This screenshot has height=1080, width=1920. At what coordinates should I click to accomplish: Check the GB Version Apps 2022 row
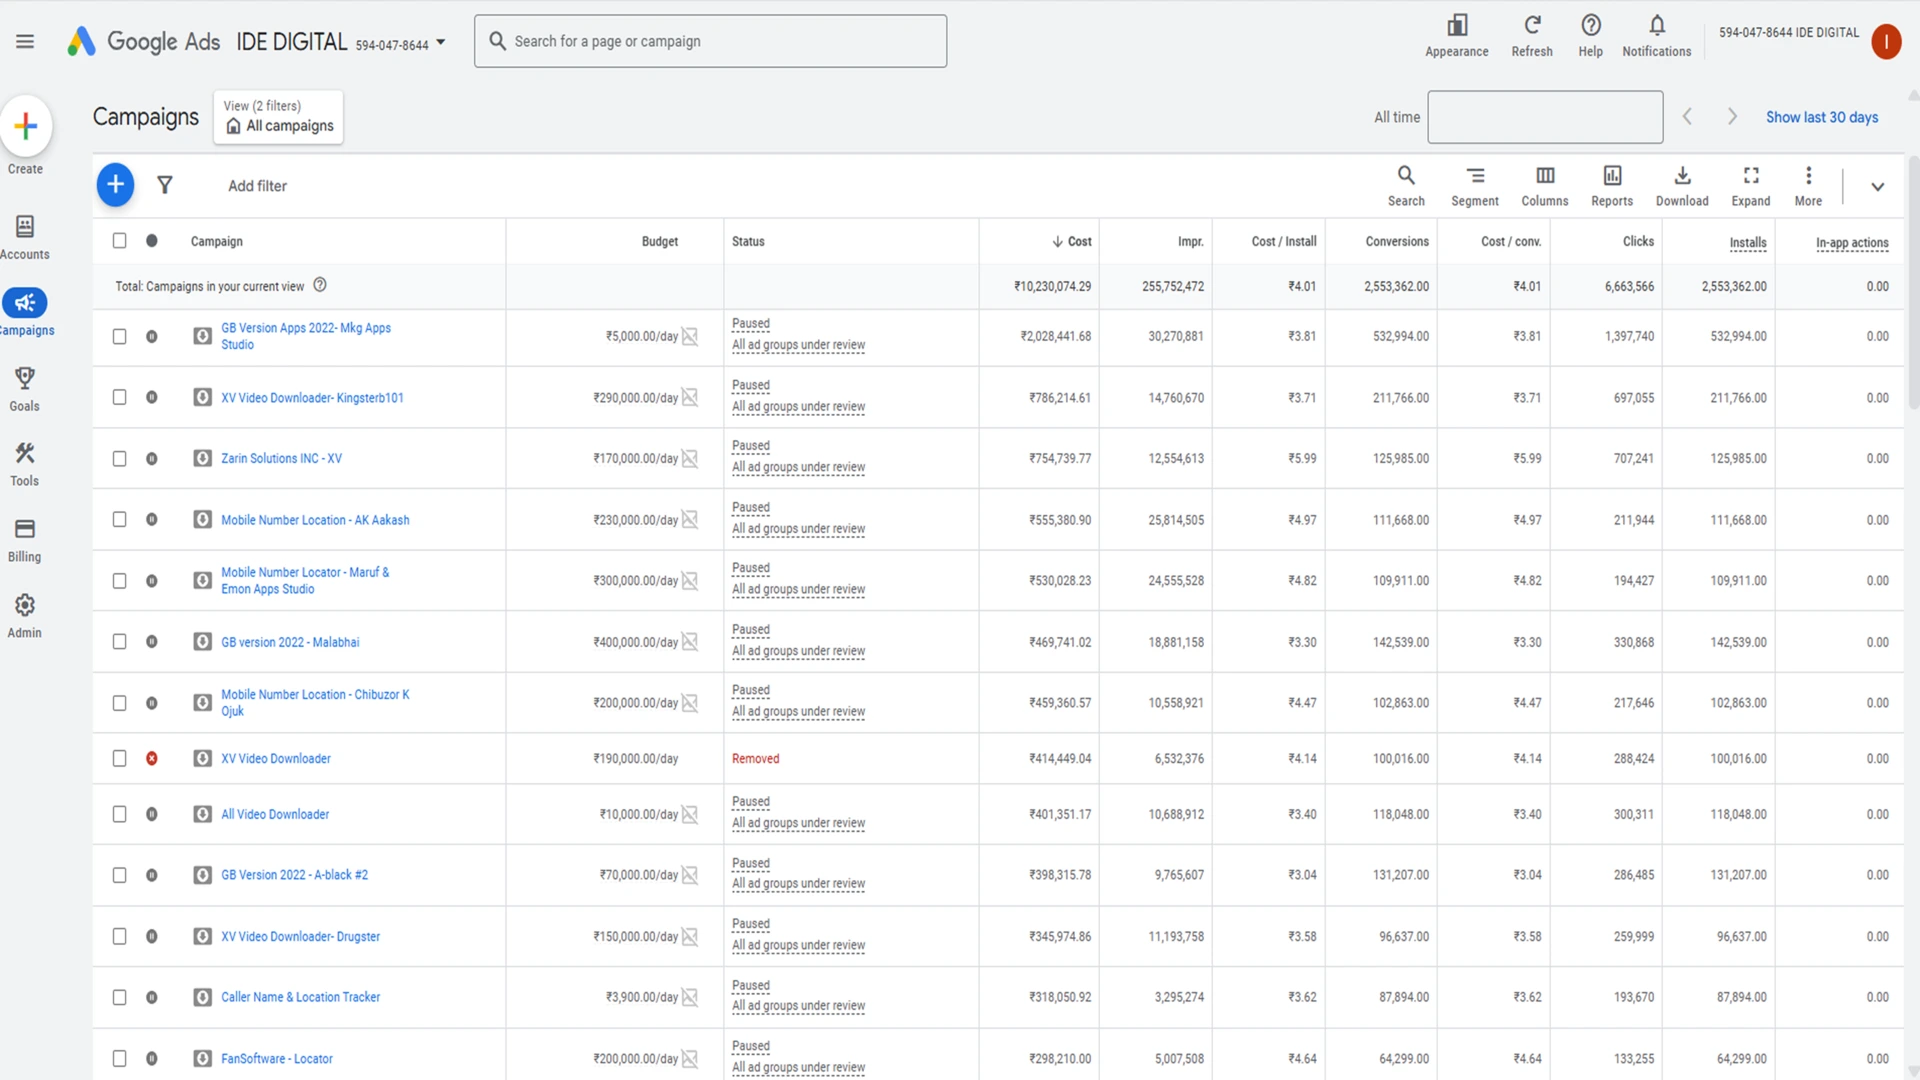click(x=119, y=336)
